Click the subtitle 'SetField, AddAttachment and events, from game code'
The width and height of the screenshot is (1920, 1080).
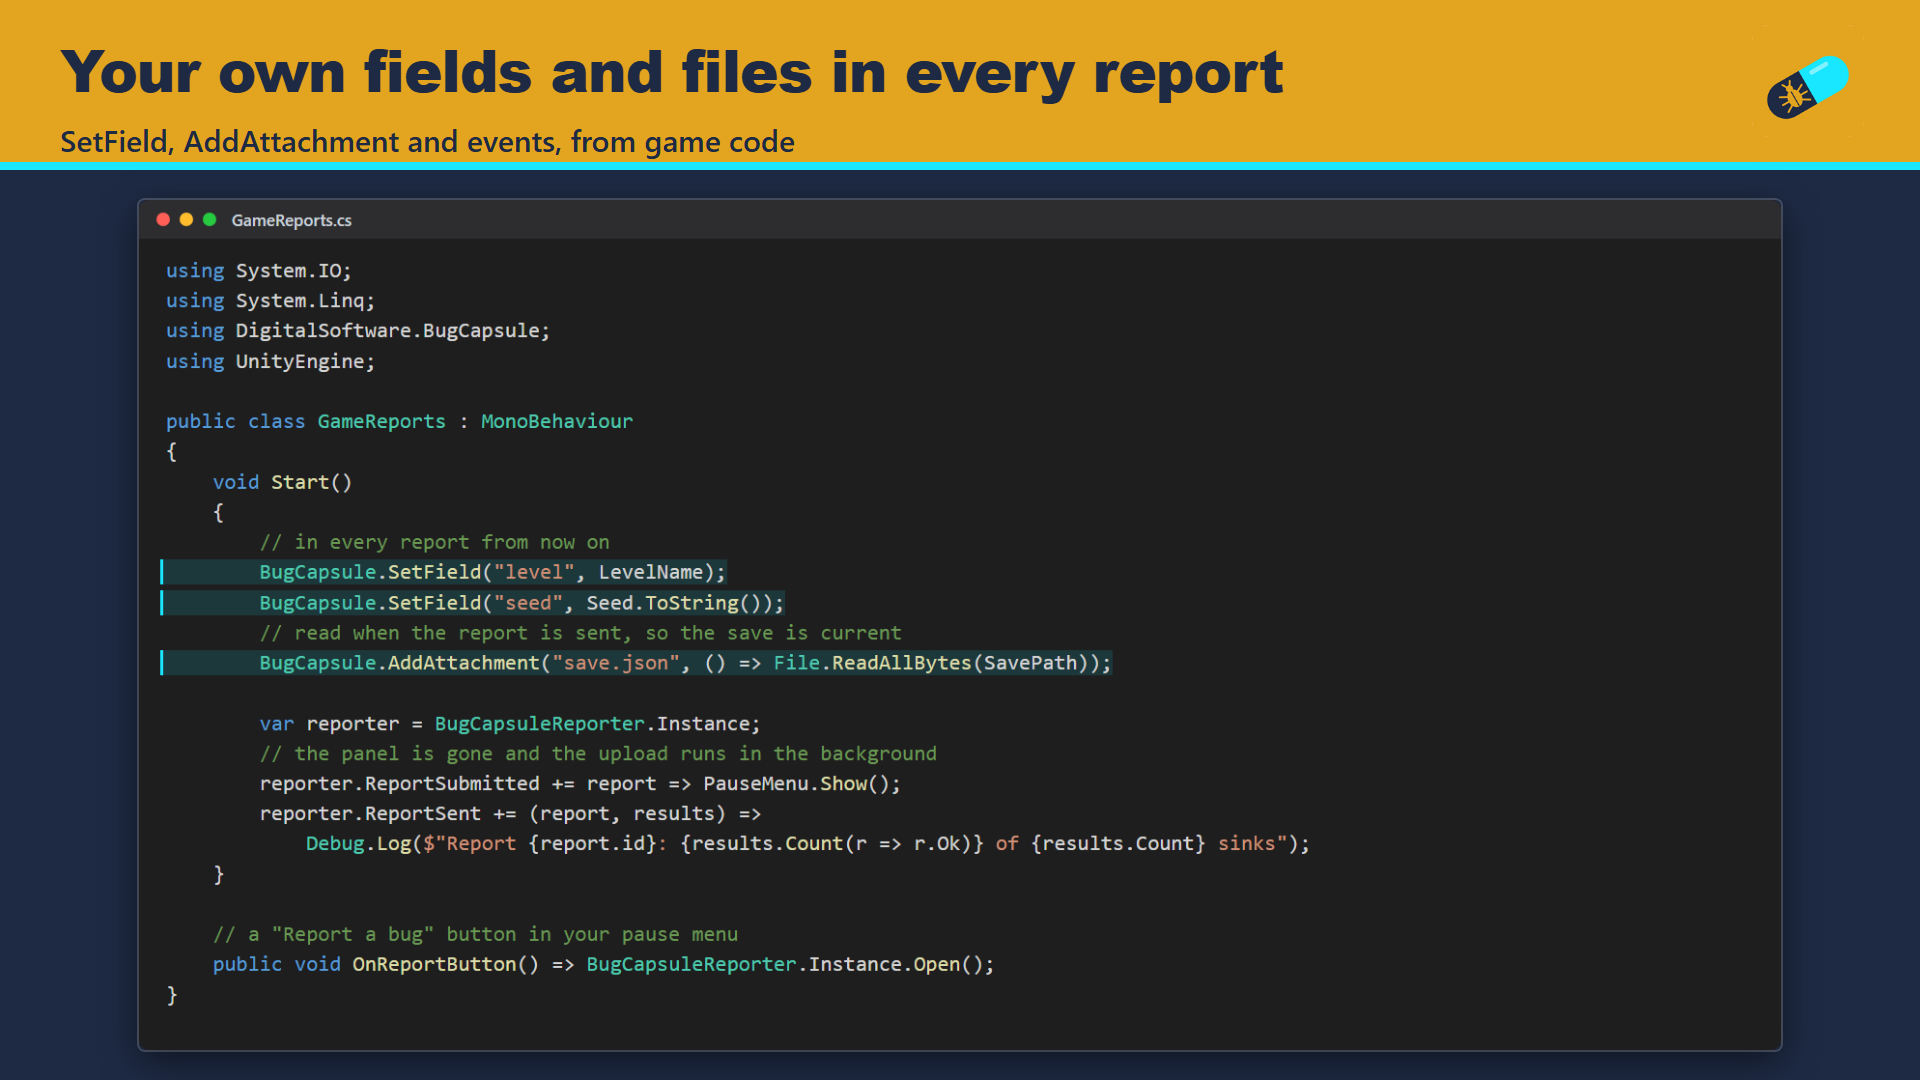click(x=427, y=142)
